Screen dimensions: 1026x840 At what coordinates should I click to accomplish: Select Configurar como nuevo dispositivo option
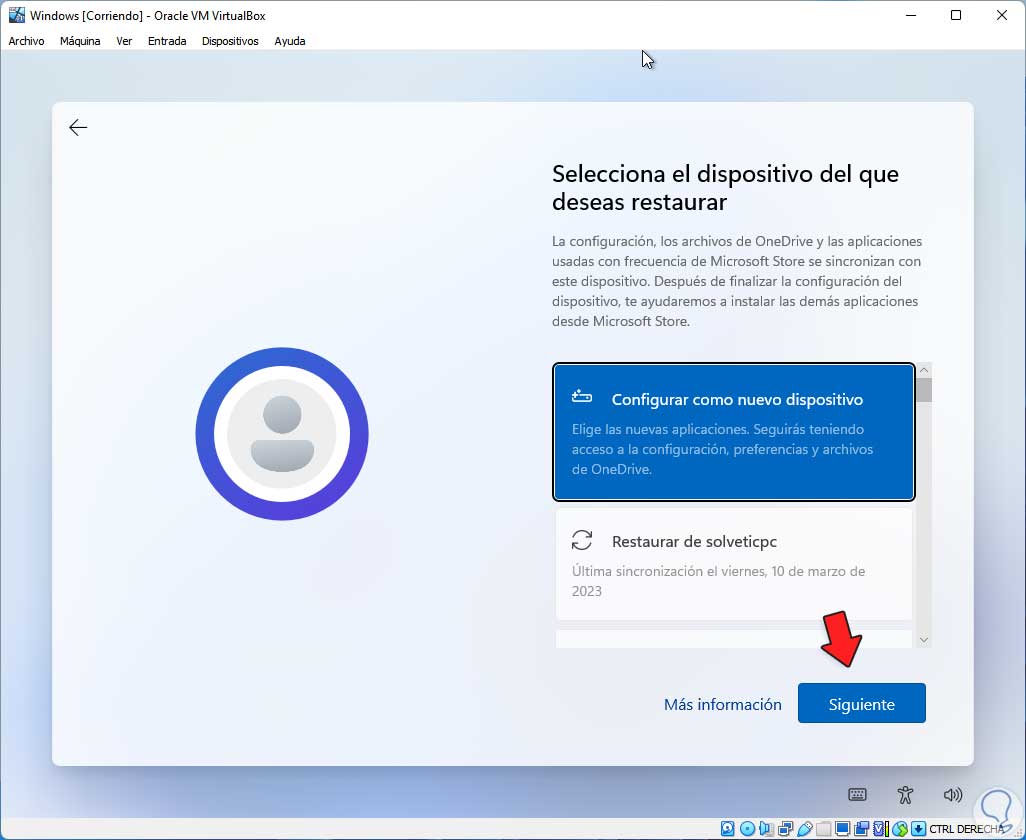coord(734,432)
